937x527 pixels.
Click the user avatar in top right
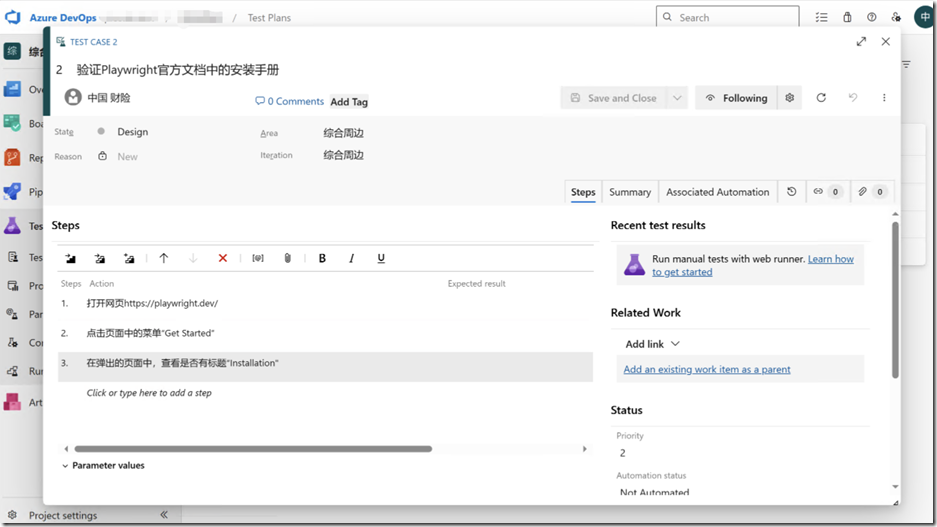pyautogui.click(x=924, y=17)
